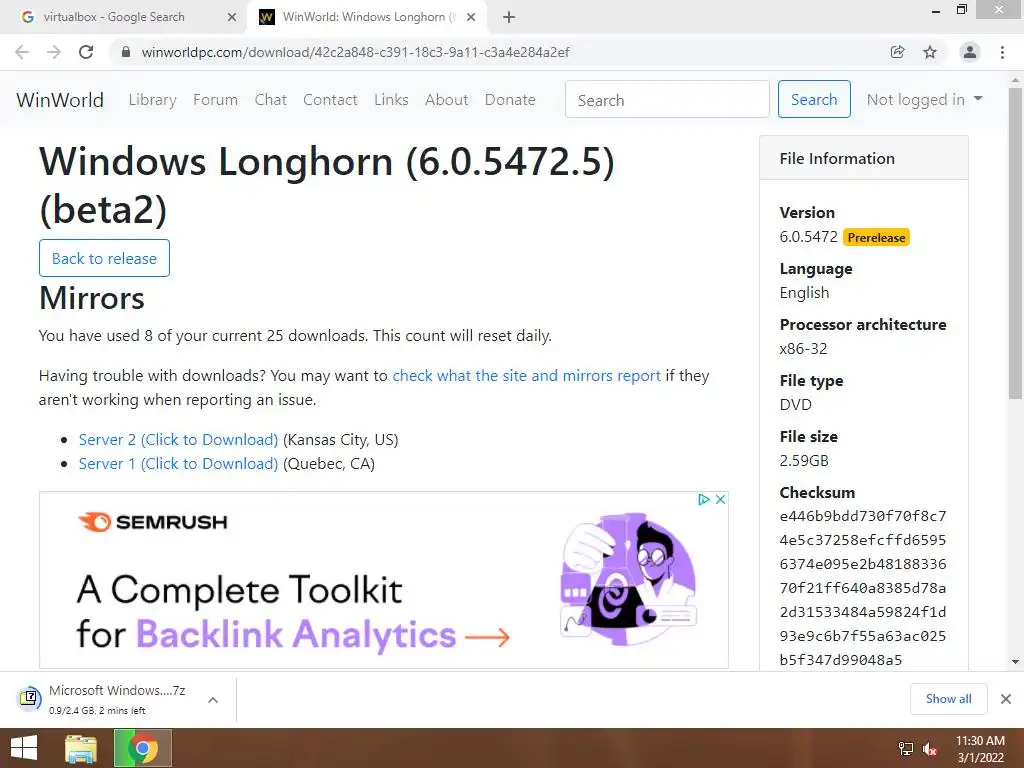Open About in the navigation bar
Viewport: 1024px width, 768px height.
447,100
